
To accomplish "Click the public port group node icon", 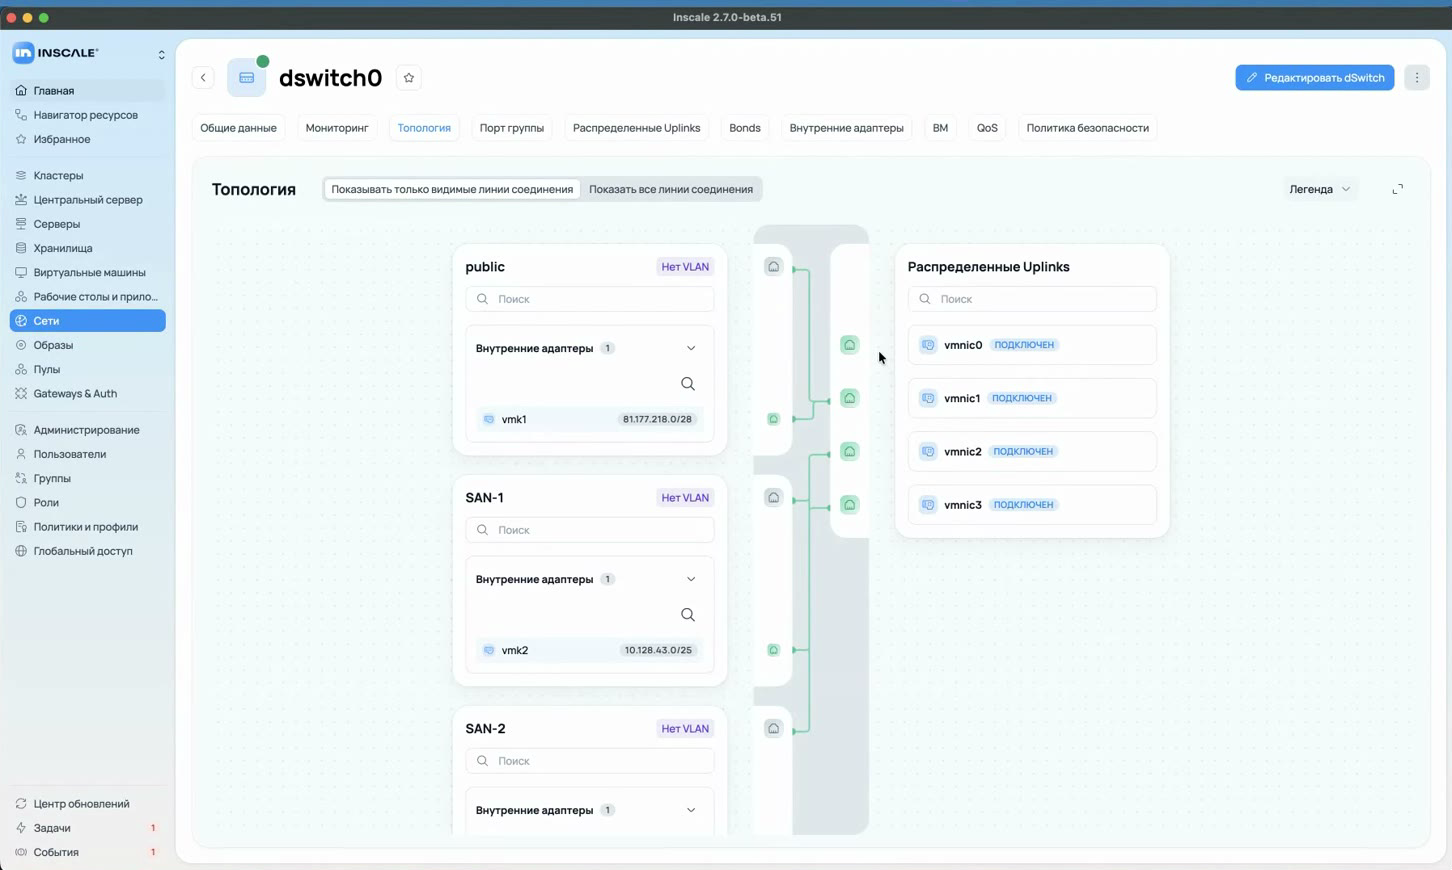I will pos(773,267).
